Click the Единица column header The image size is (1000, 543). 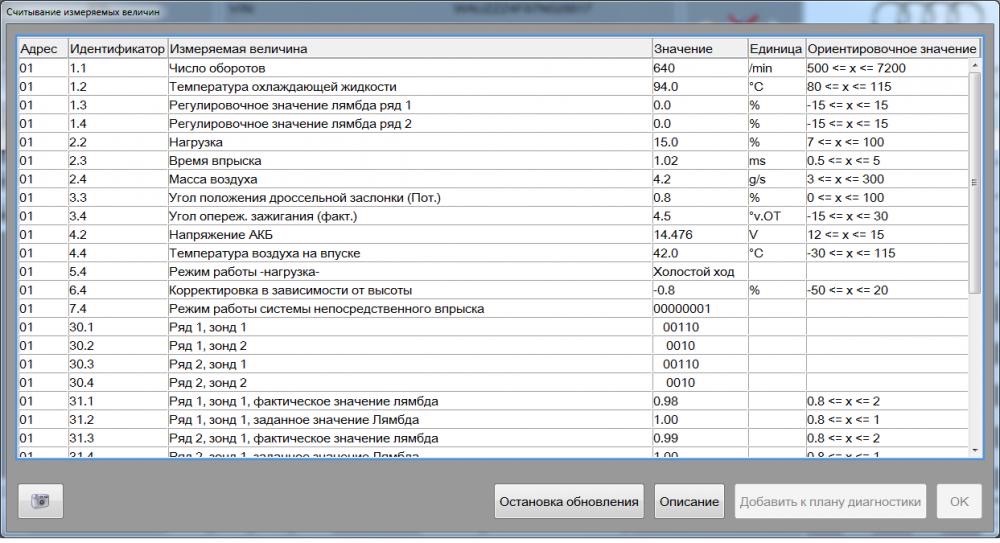pos(776,48)
